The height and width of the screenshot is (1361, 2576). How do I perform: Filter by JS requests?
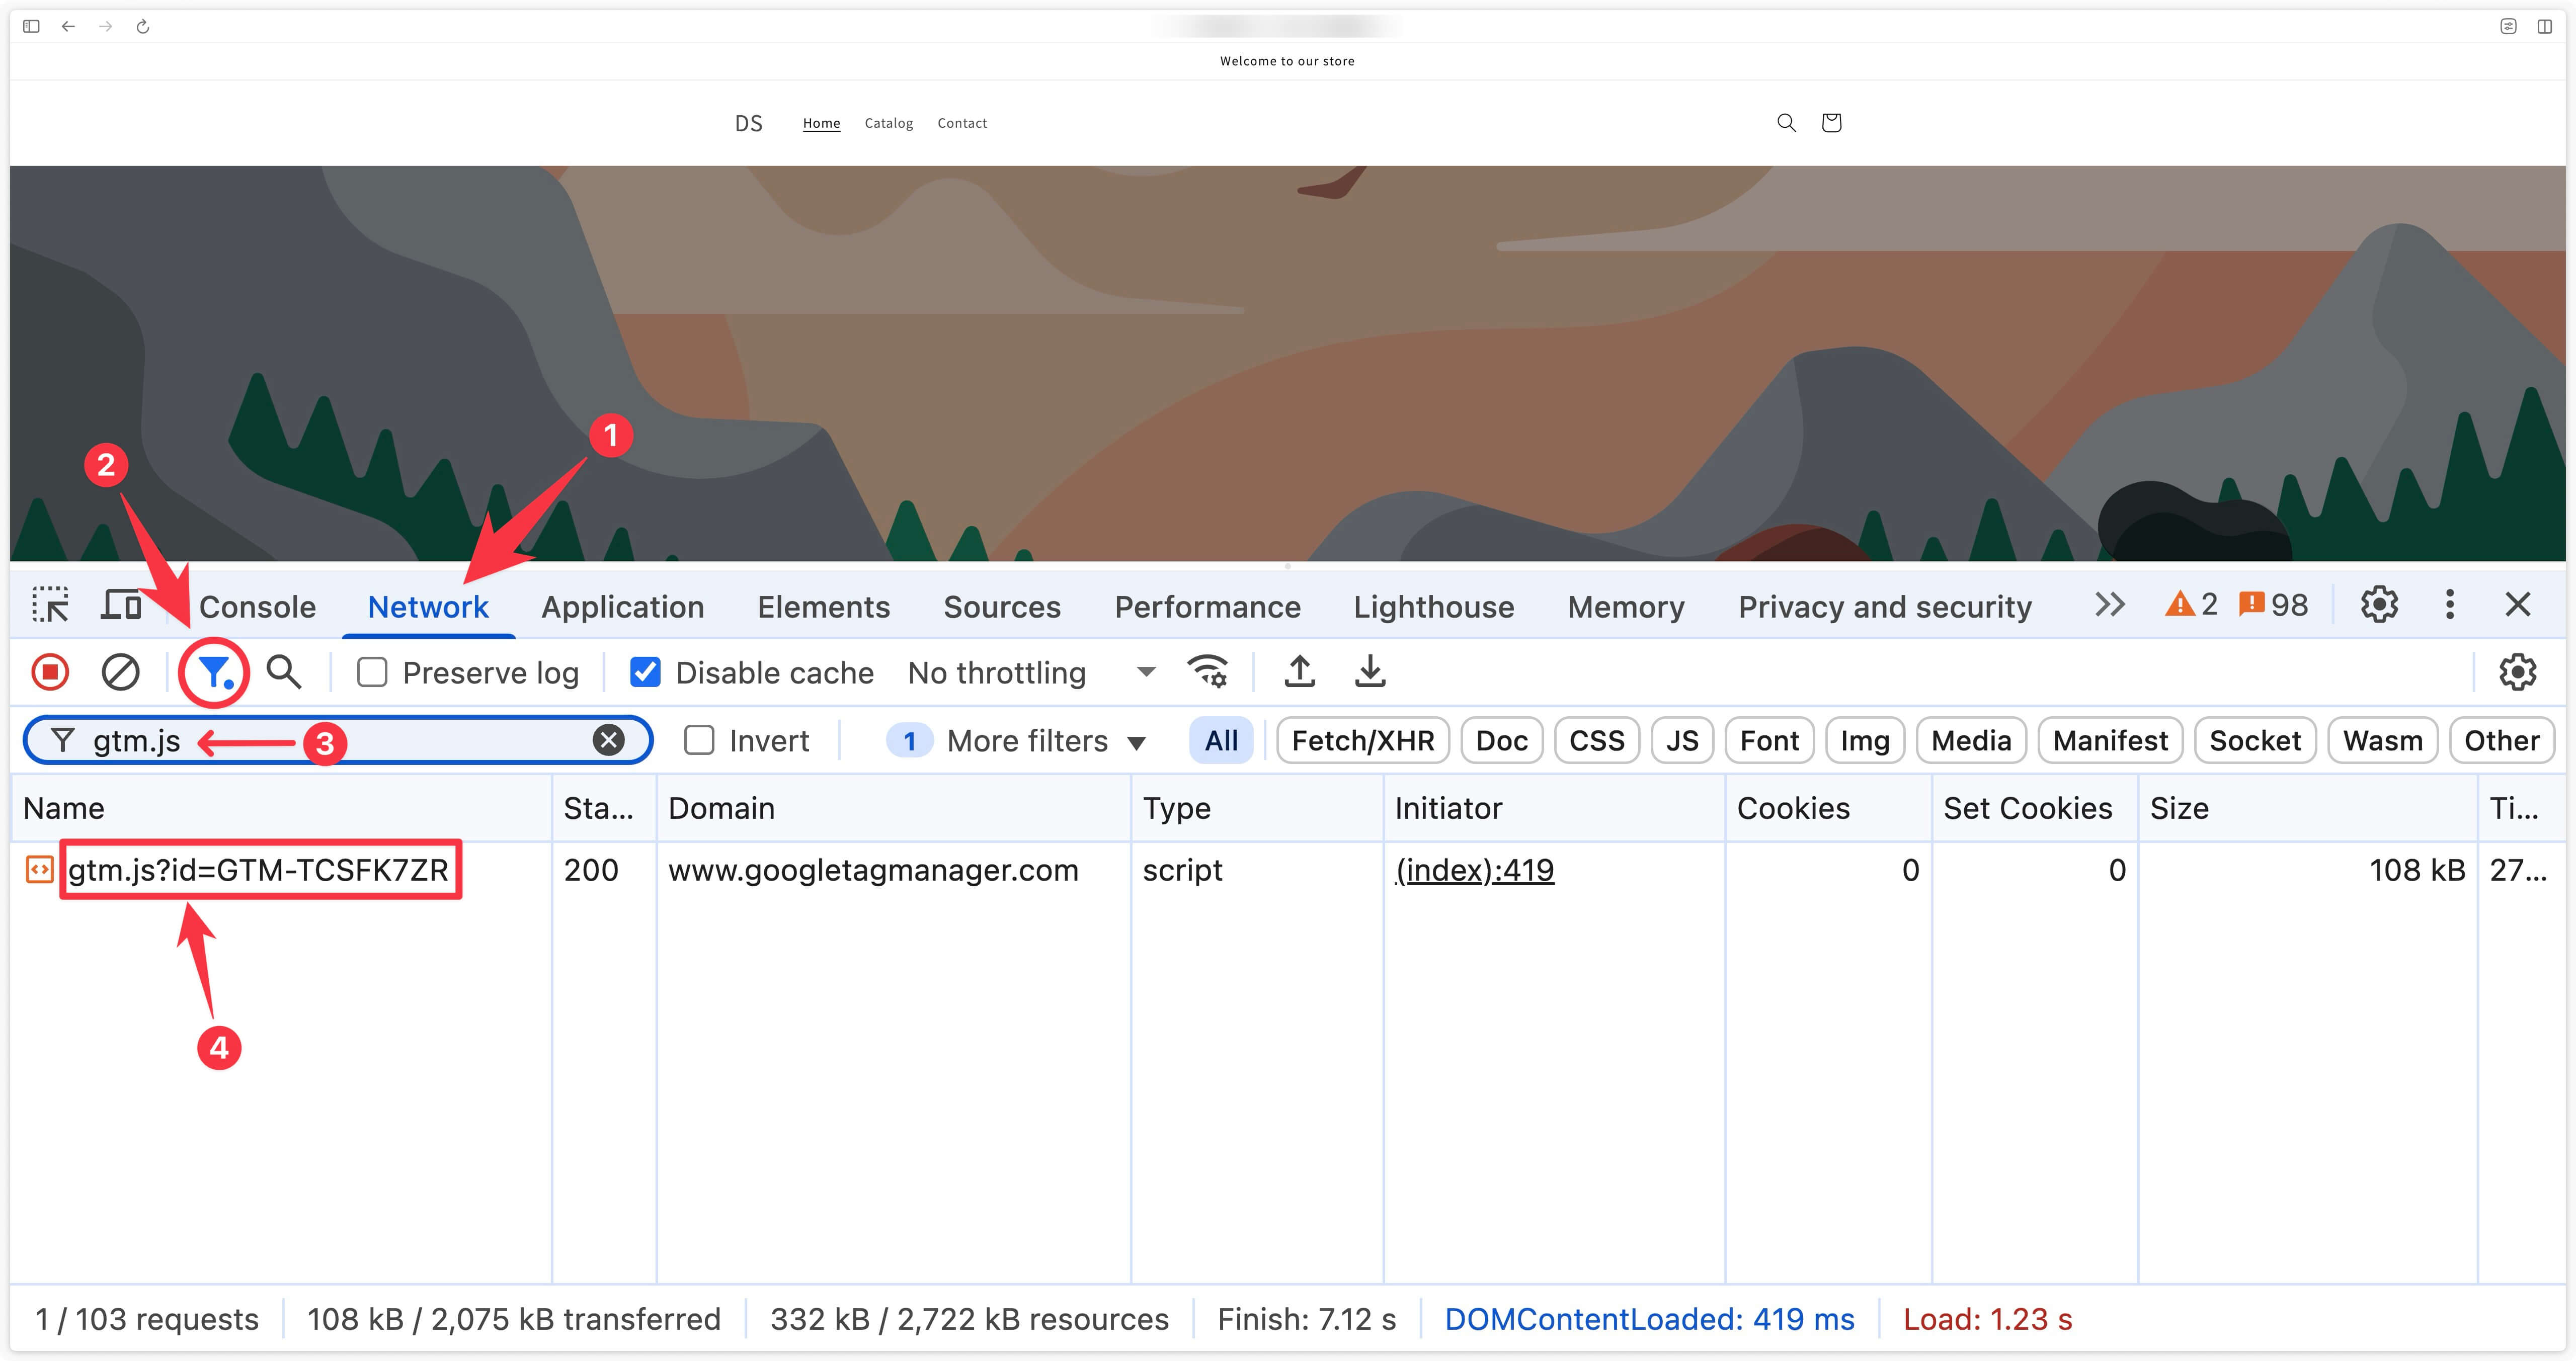tap(1682, 740)
